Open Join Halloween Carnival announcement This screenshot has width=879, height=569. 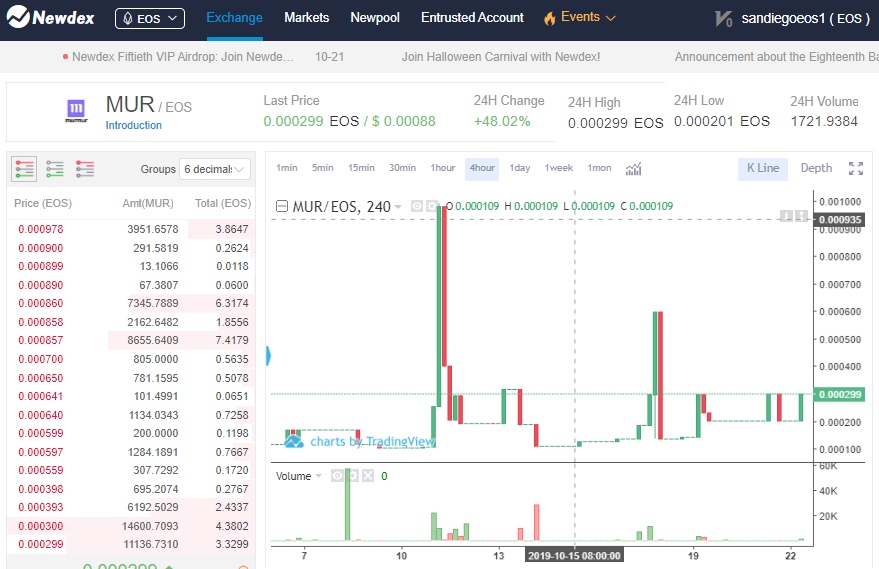(501, 57)
